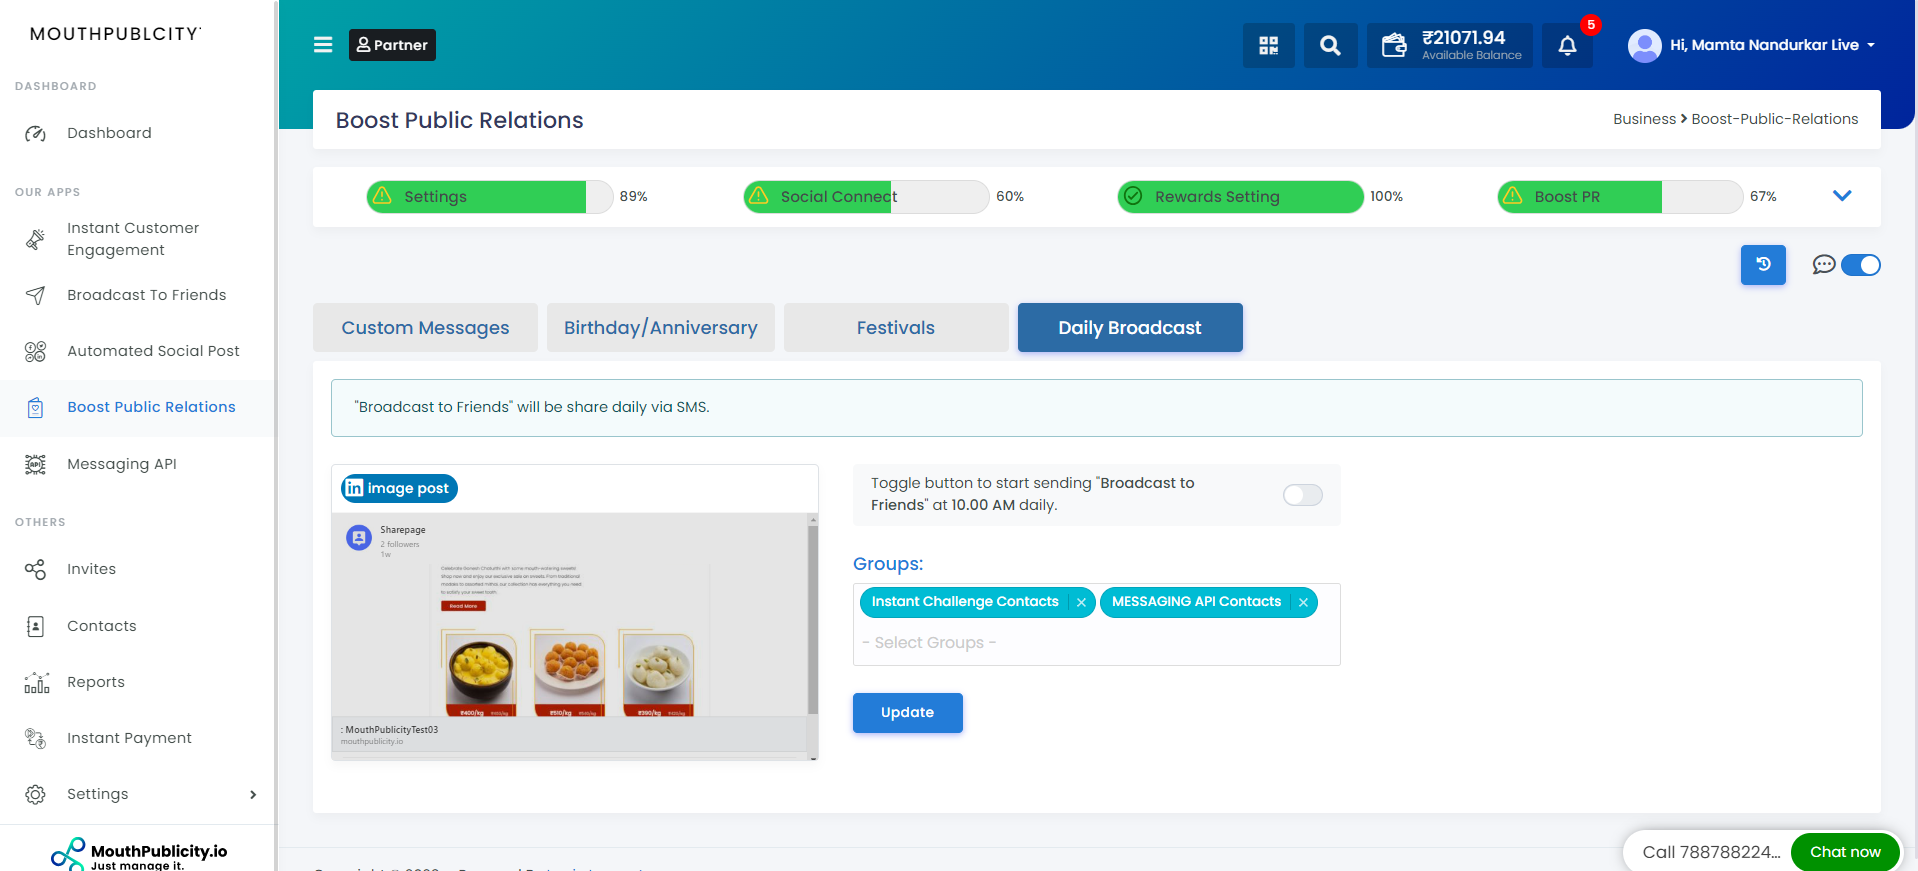Toggle the hamburger menu icon
Viewport: 1918px width, 871px height.
[323, 45]
